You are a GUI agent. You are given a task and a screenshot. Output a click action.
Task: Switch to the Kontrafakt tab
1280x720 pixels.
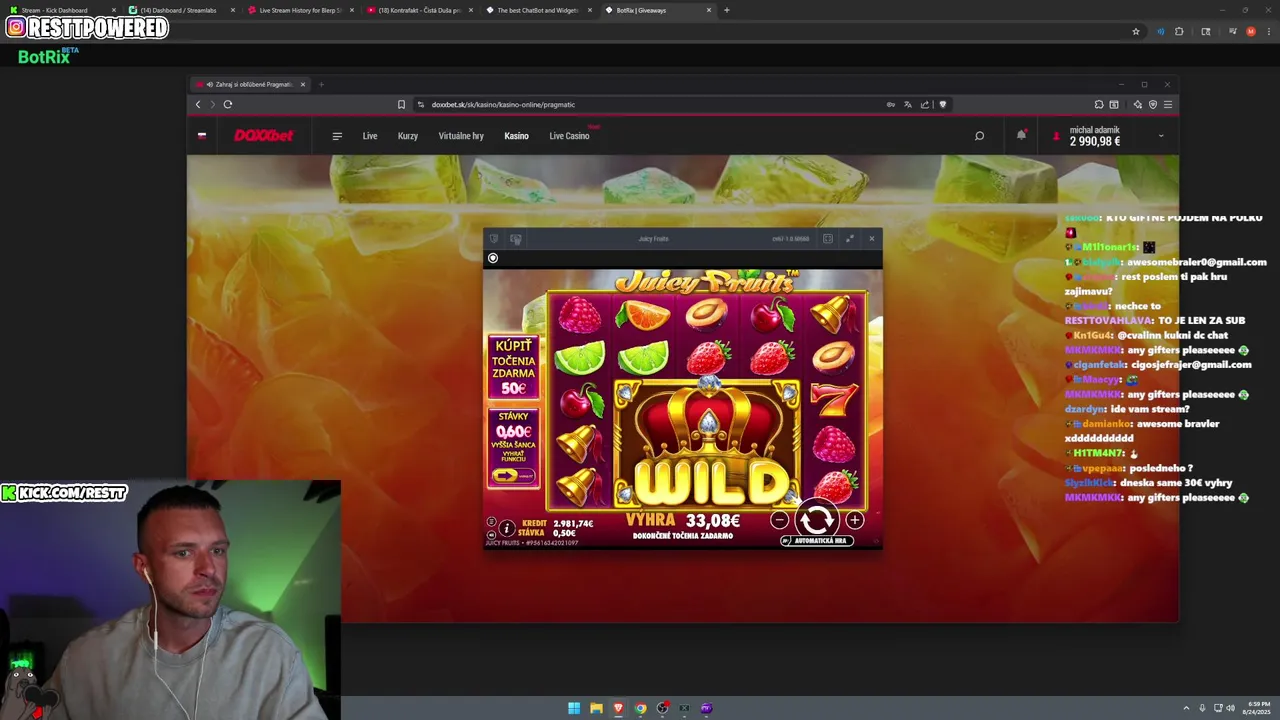point(420,10)
